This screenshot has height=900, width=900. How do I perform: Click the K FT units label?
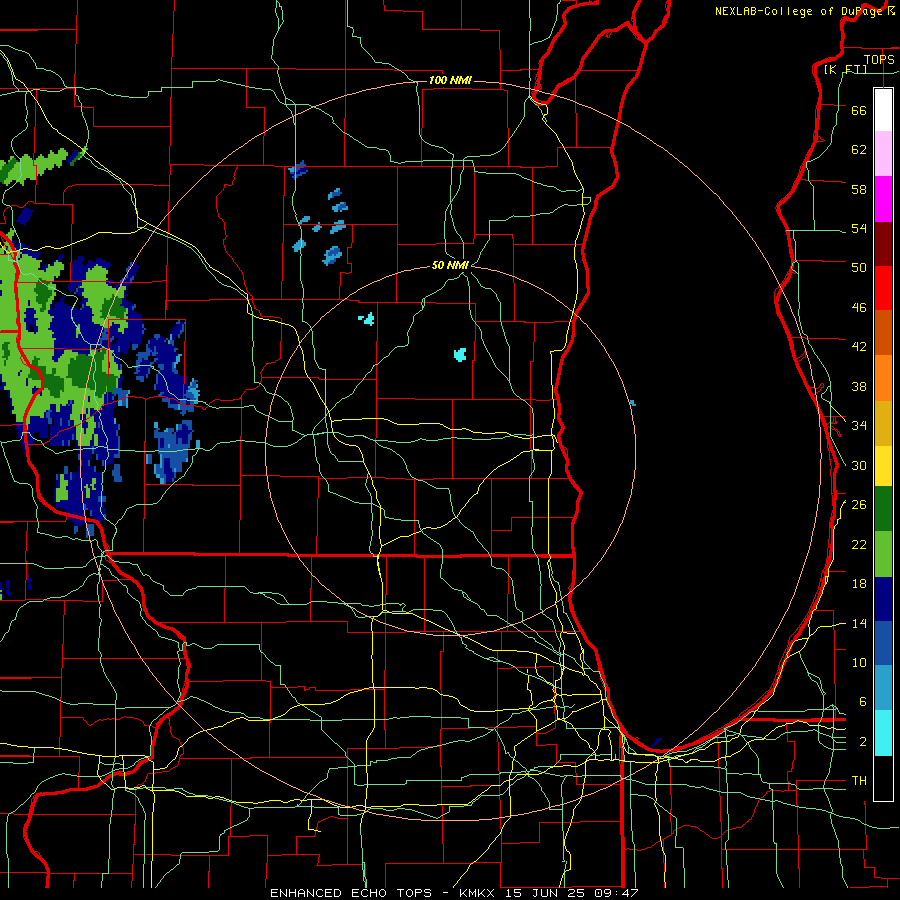pos(845,69)
